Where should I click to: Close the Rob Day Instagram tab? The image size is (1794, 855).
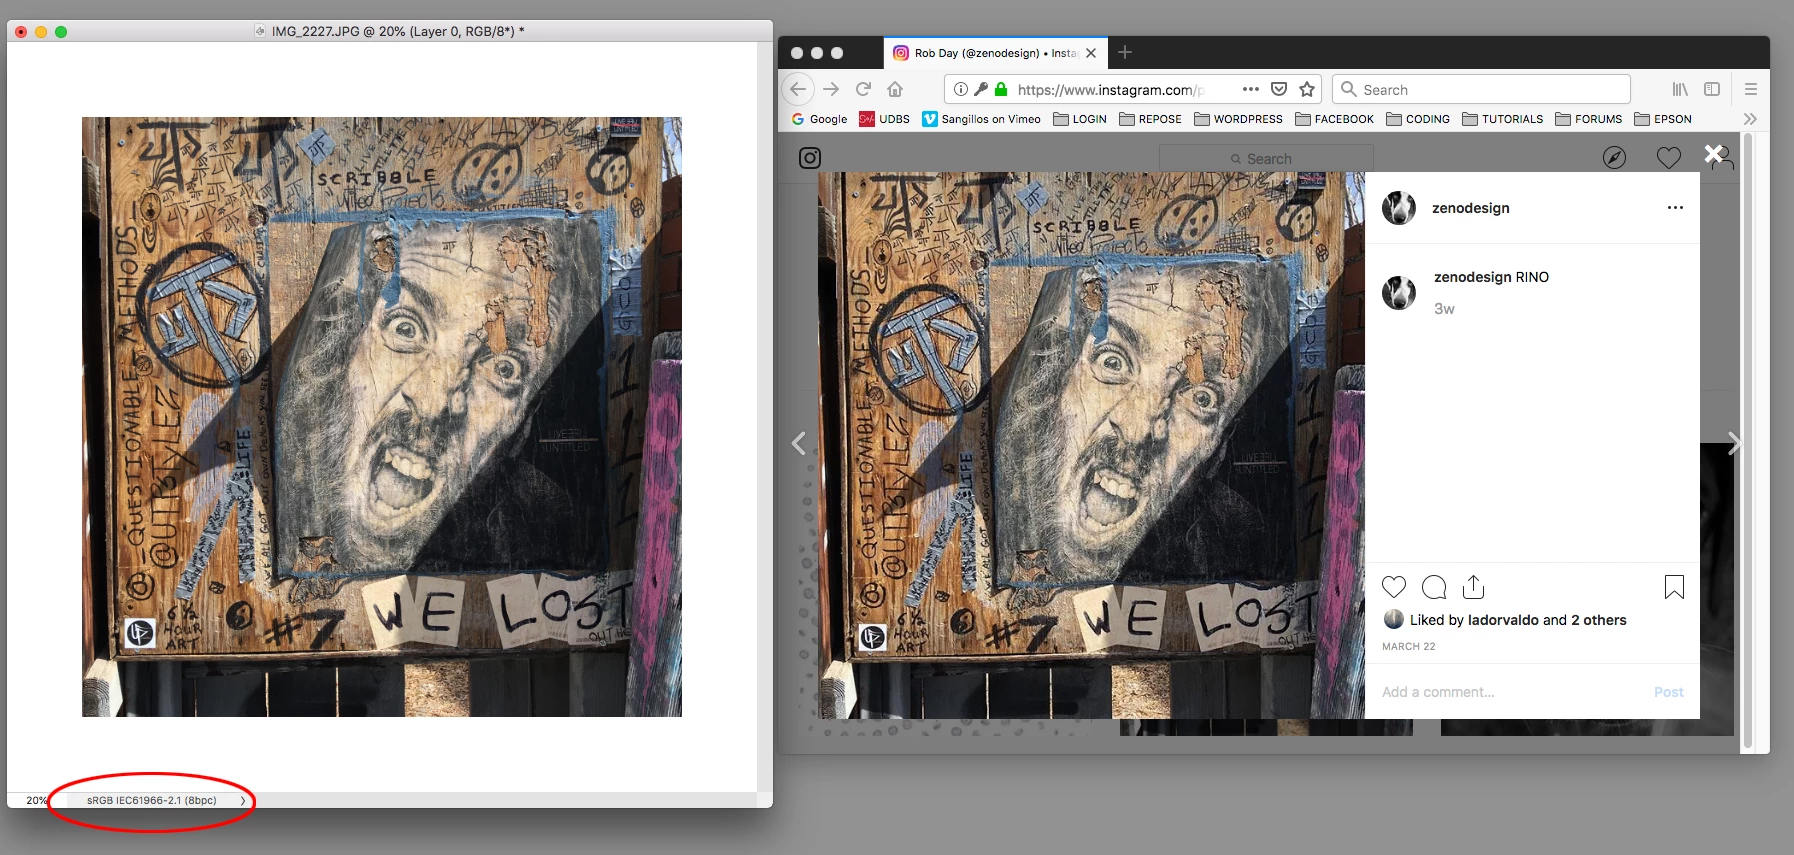(1091, 53)
